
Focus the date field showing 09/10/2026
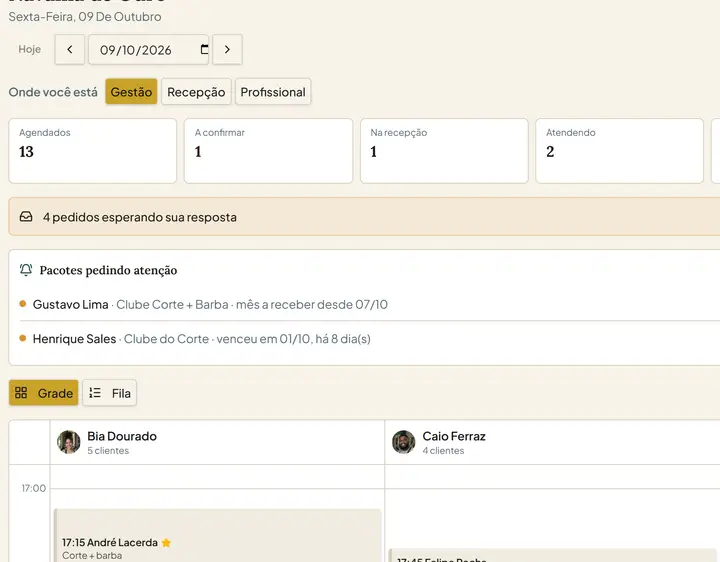[x=148, y=50]
